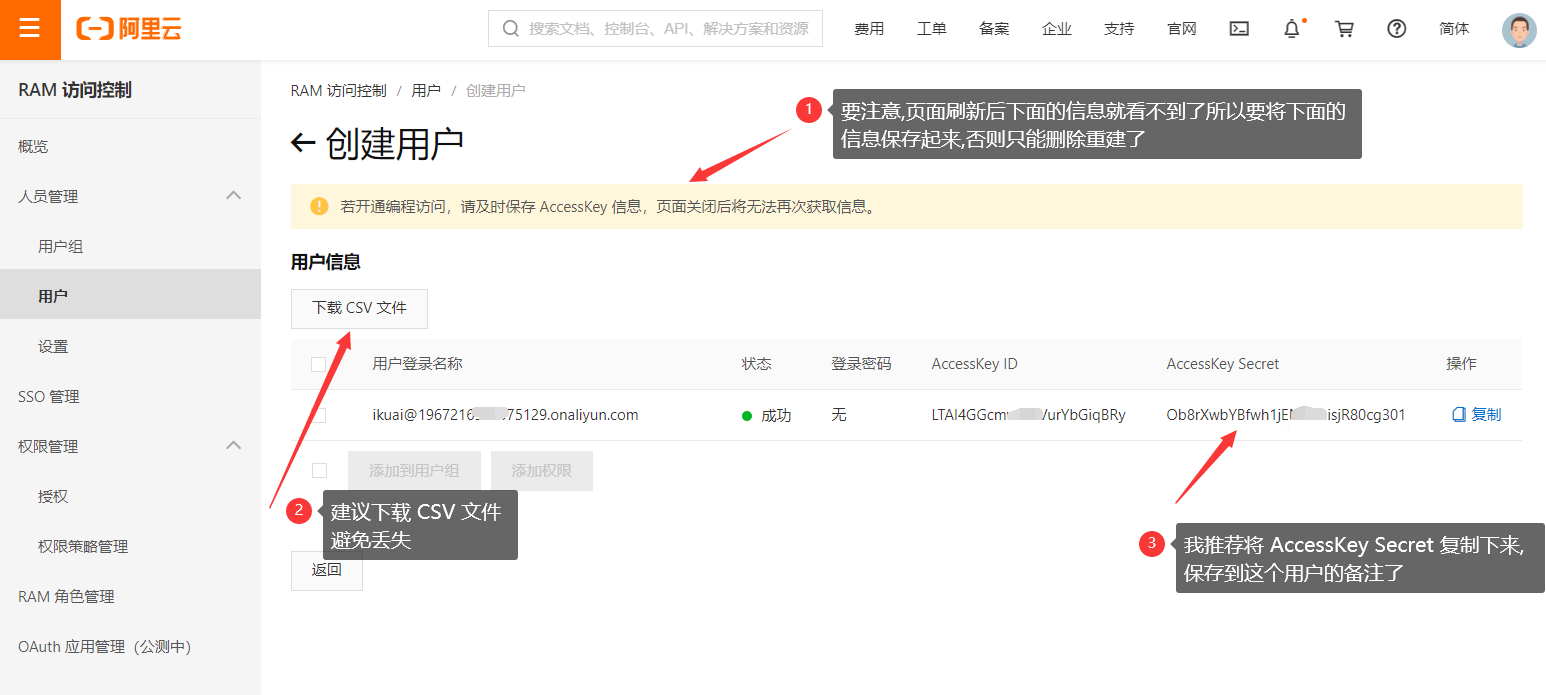Click the 添加权限 button

pos(542,471)
